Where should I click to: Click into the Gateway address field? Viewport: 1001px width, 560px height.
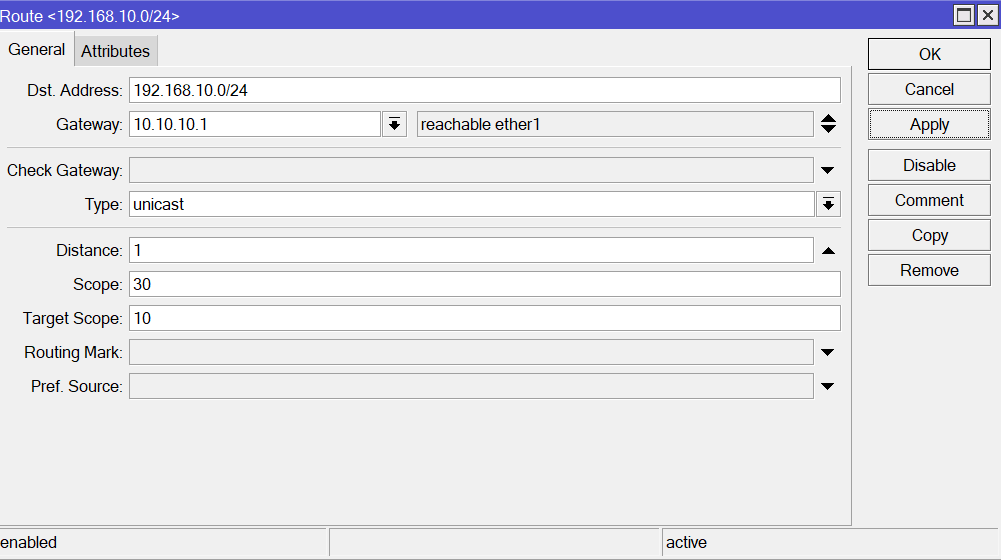[x=255, y=124]
